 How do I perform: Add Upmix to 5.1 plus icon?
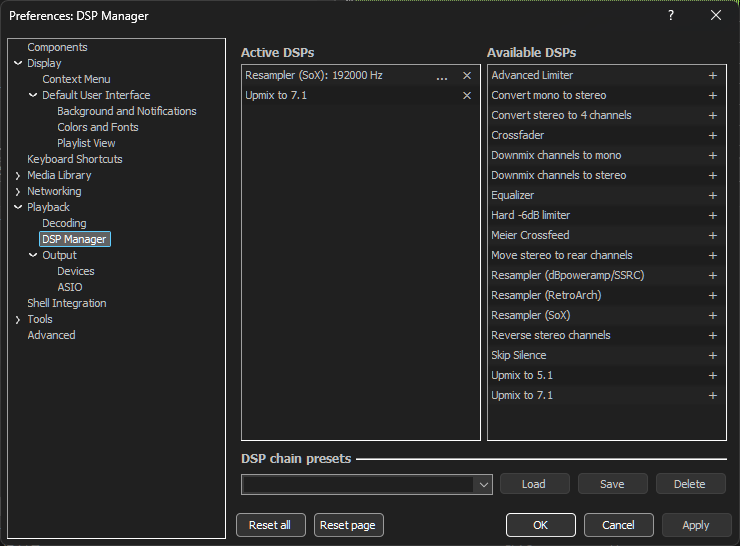(713, 376)
